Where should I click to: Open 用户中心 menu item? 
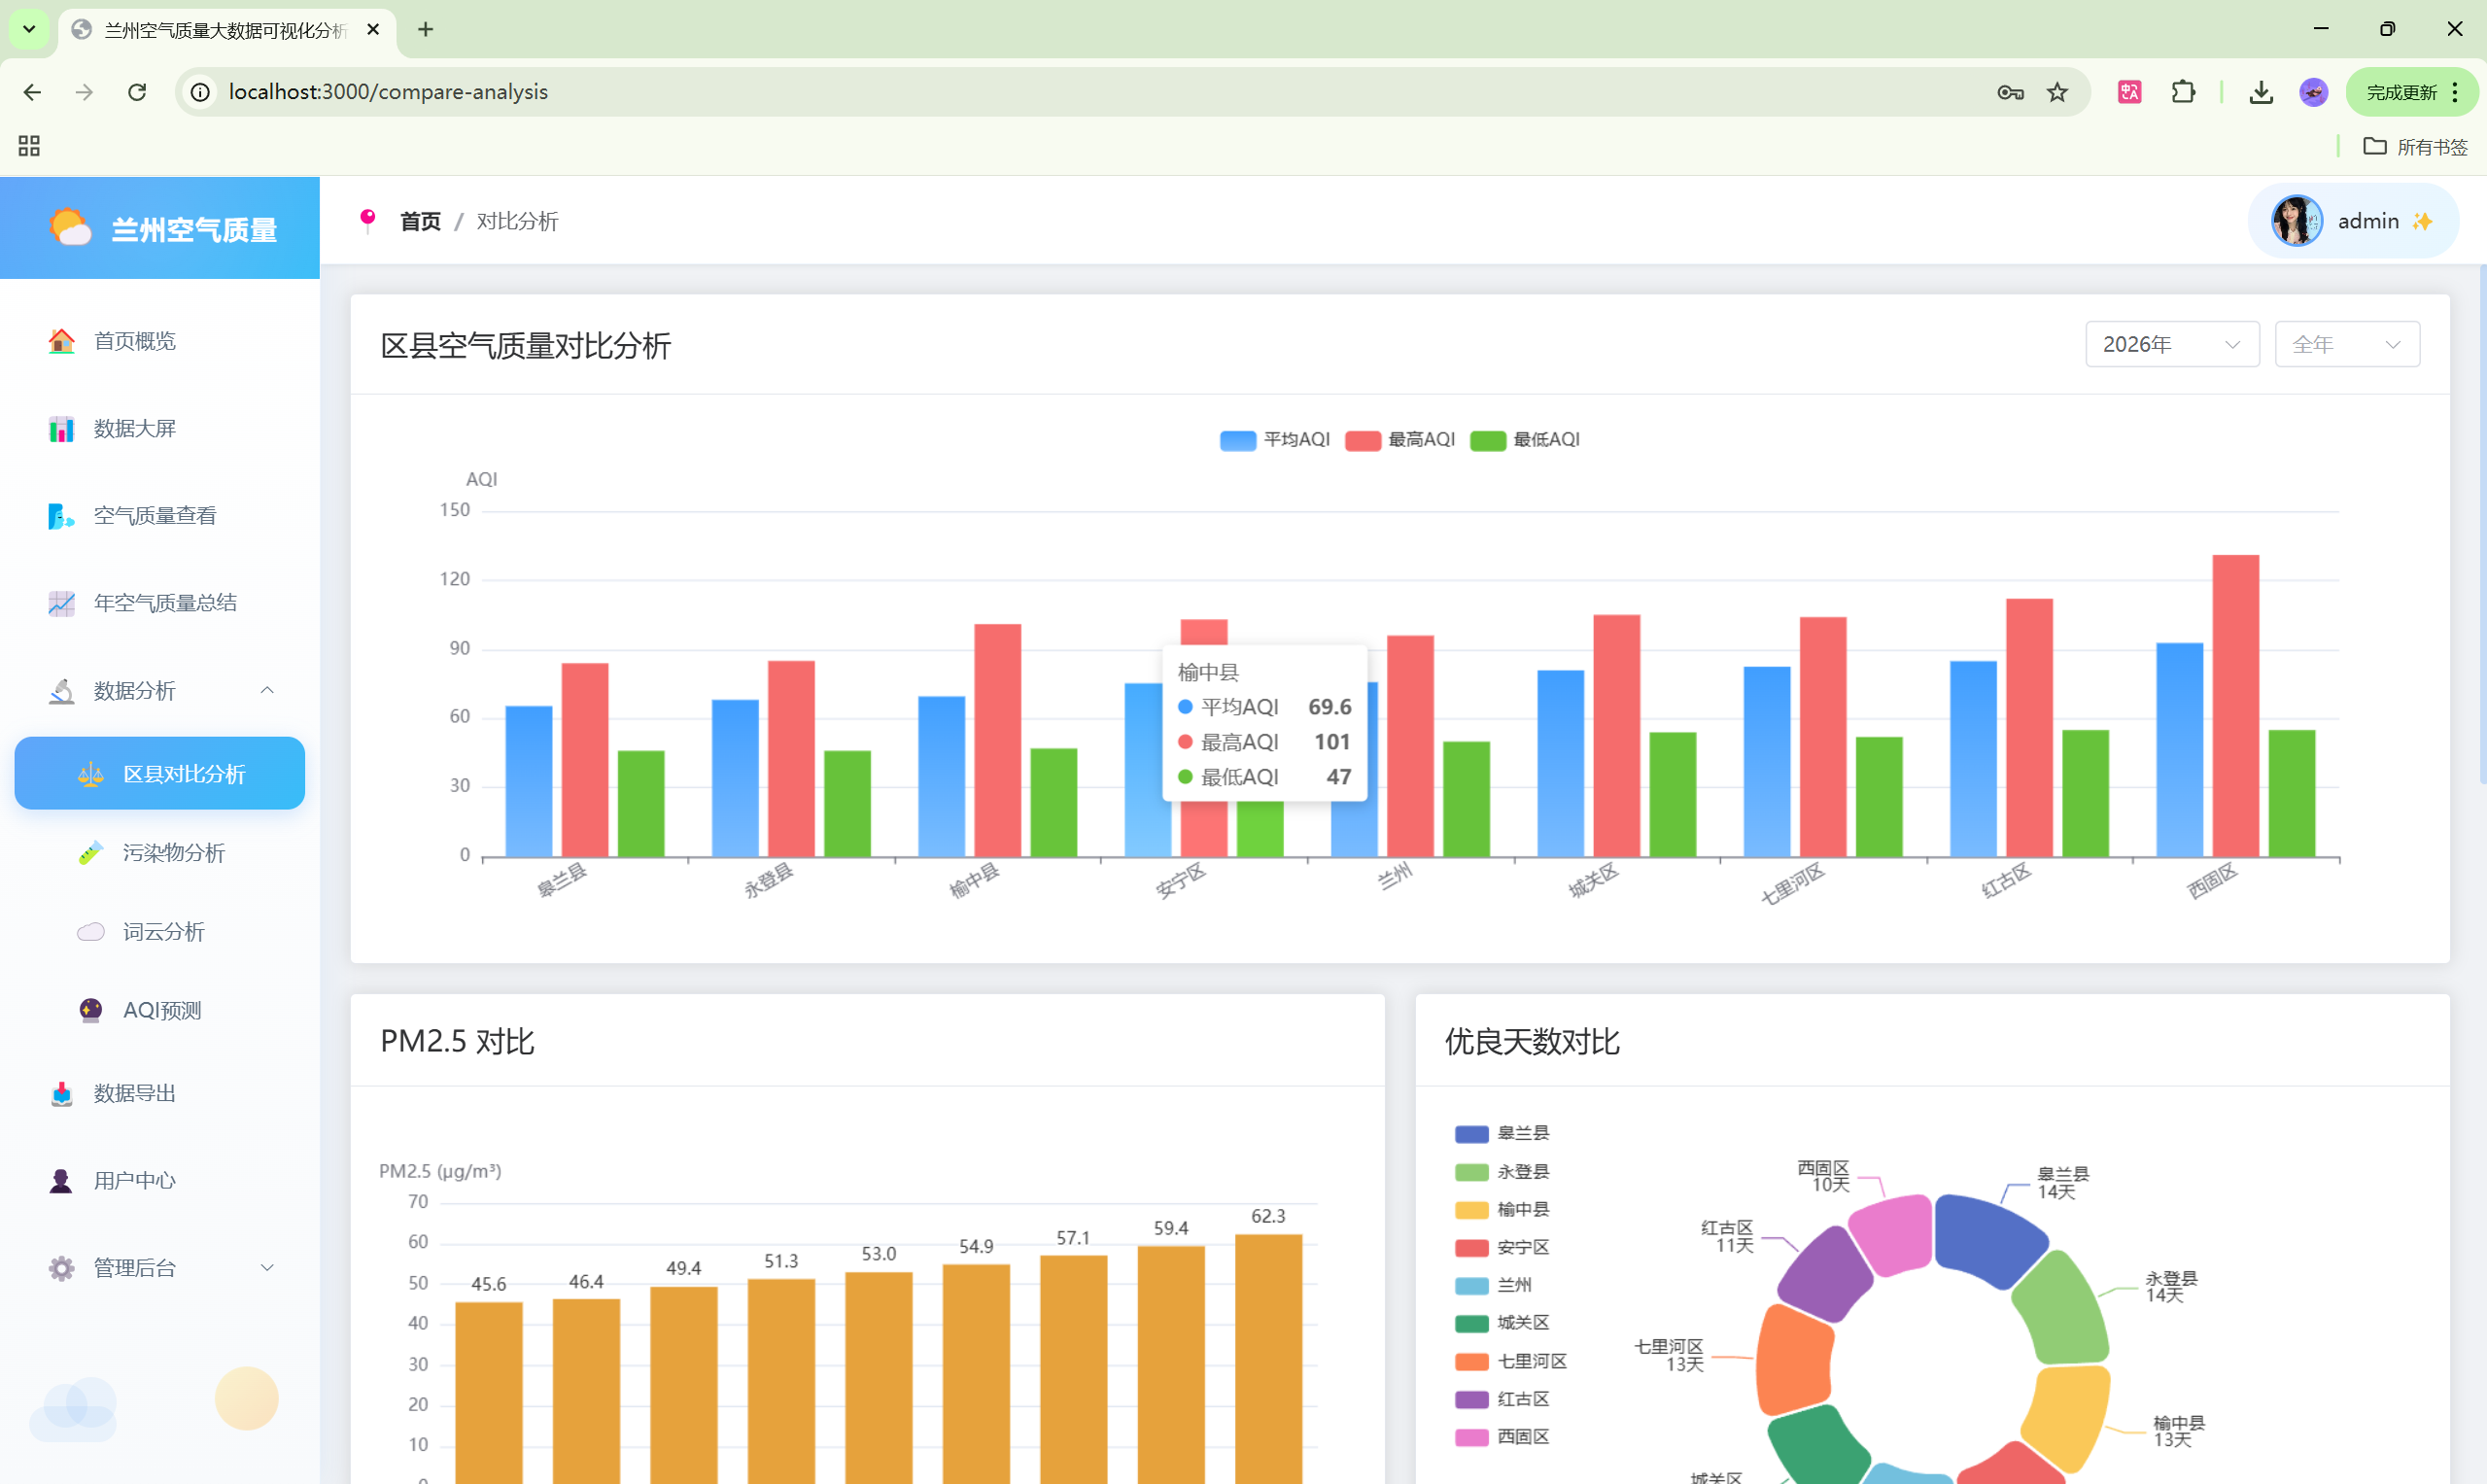coord(134,1181)
